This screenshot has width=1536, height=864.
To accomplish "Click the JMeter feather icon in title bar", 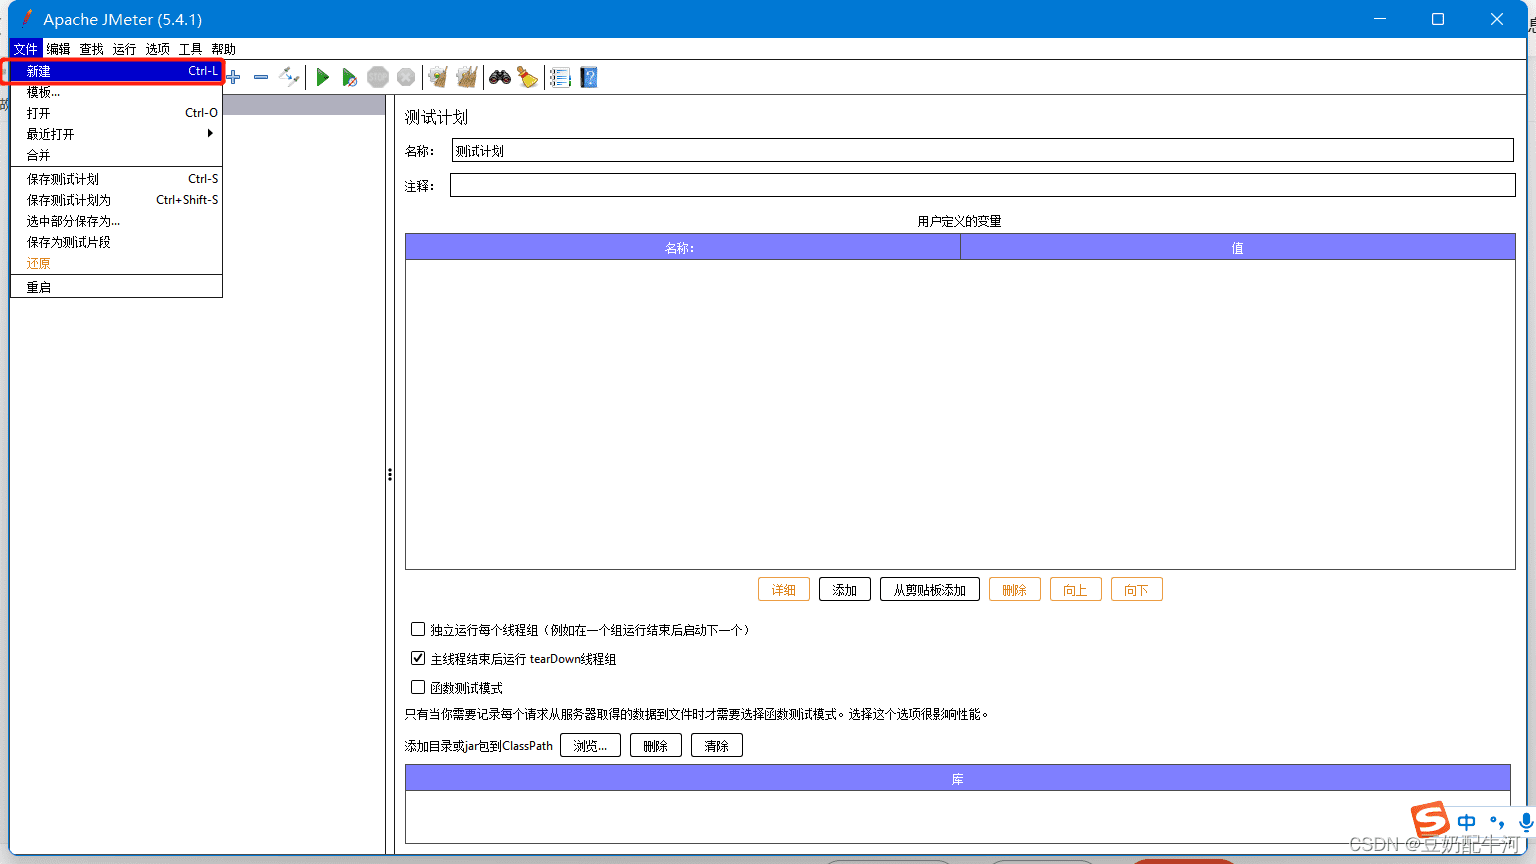I will click(x=27, y=19).
